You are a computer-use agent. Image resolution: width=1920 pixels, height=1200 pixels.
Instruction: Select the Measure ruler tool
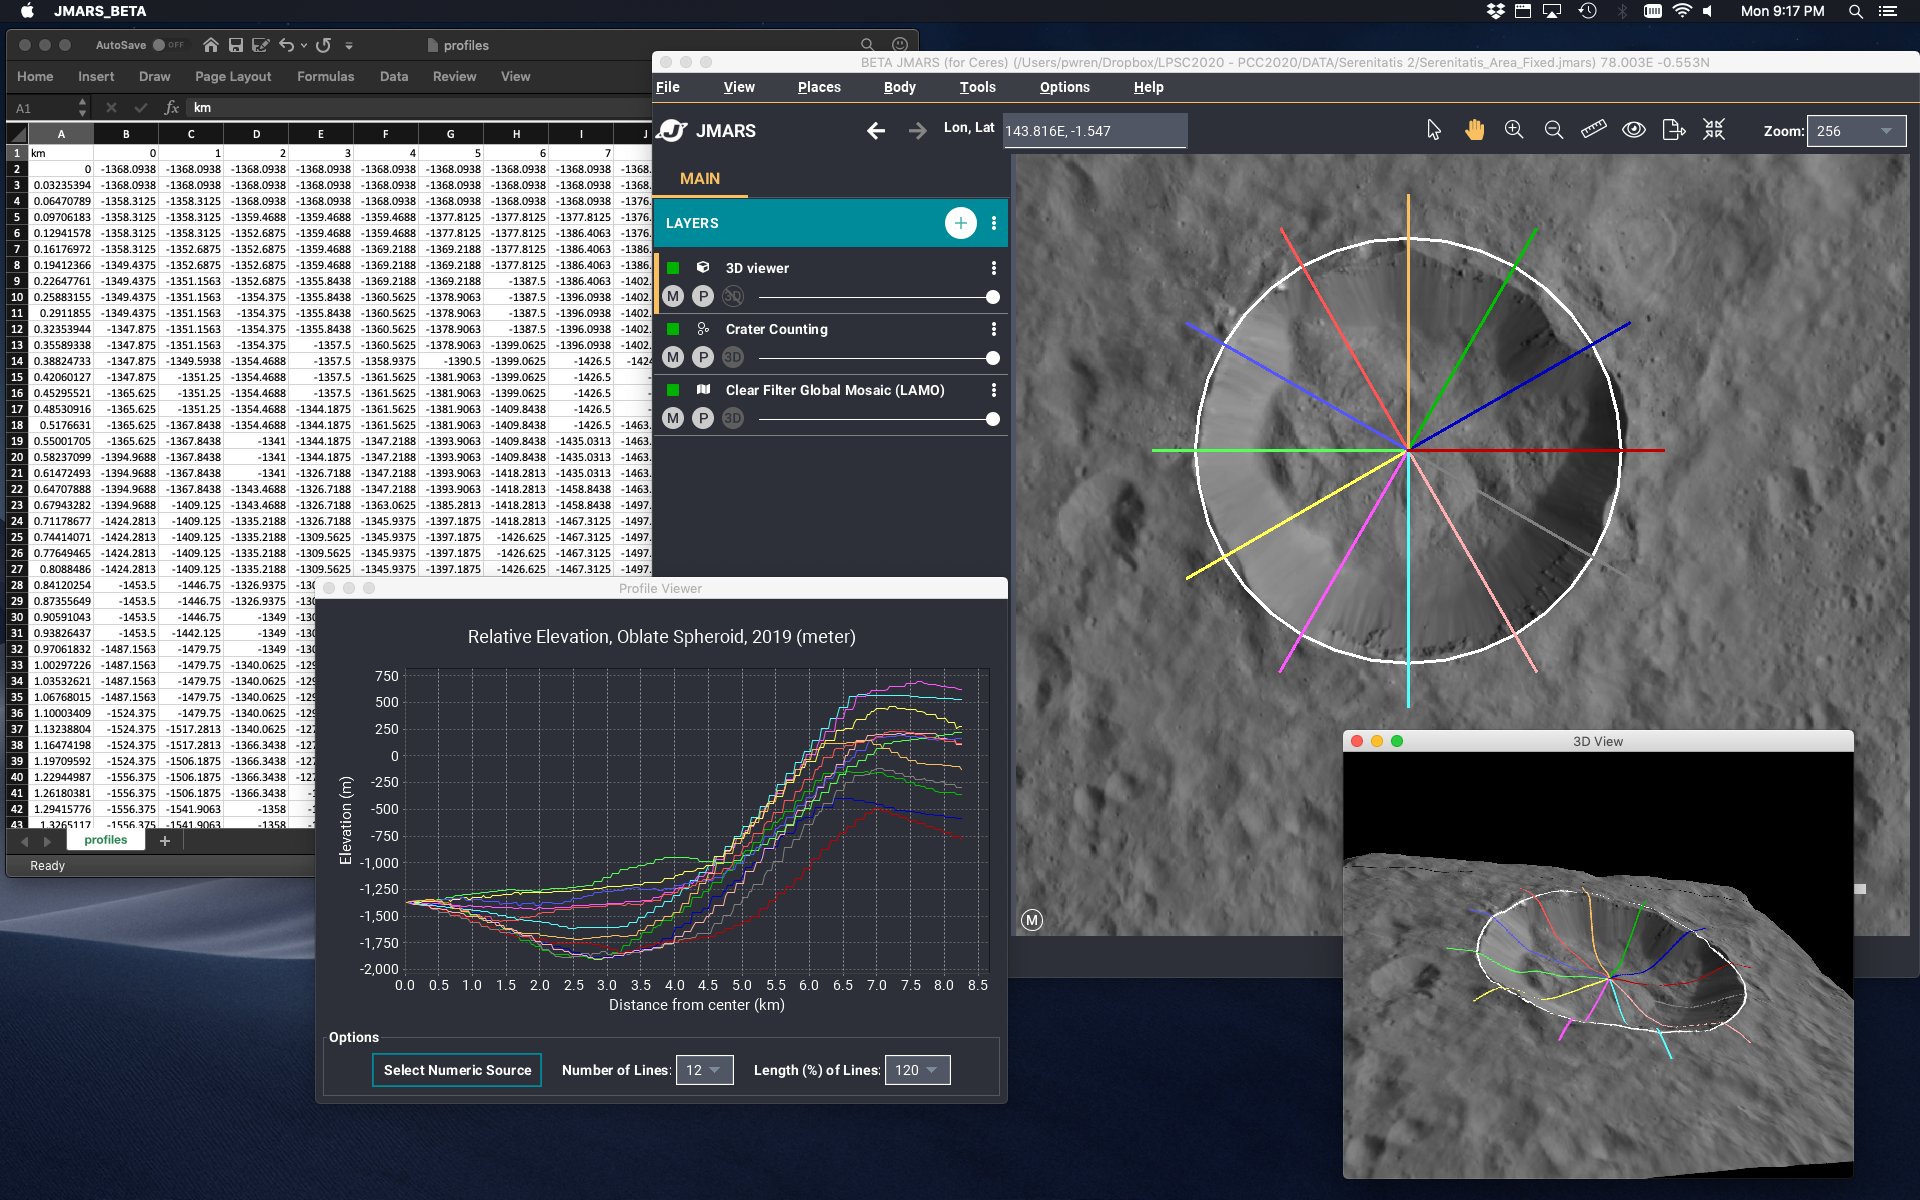point(1594,130)
